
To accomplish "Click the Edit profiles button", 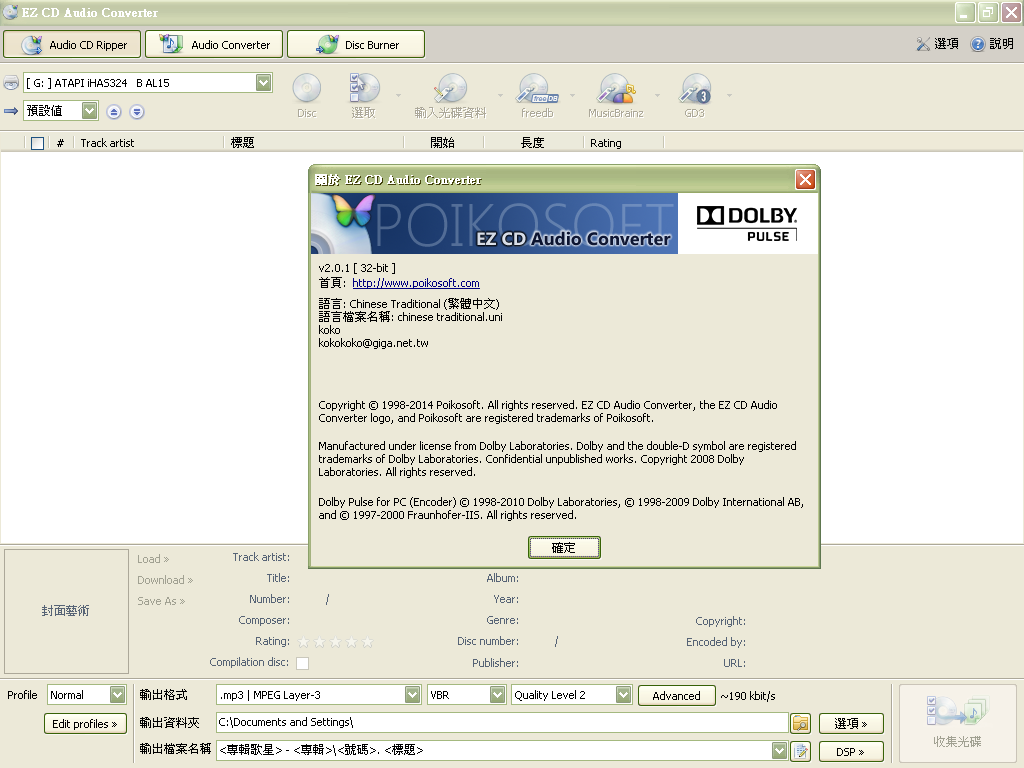I will 85,724.
